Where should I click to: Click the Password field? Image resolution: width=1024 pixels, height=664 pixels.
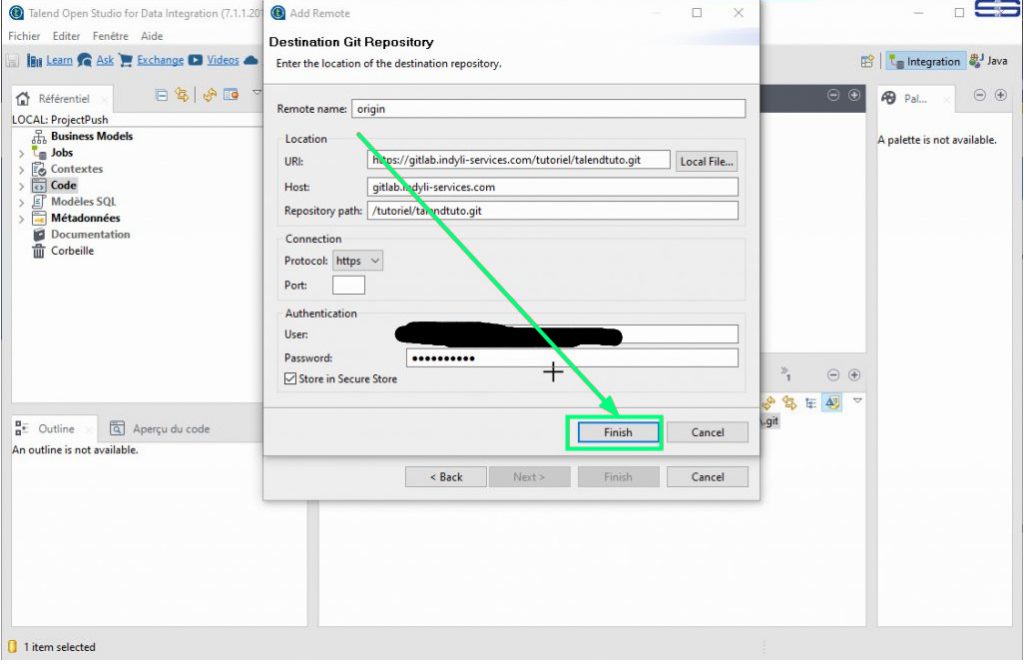[x=572, y=358]
